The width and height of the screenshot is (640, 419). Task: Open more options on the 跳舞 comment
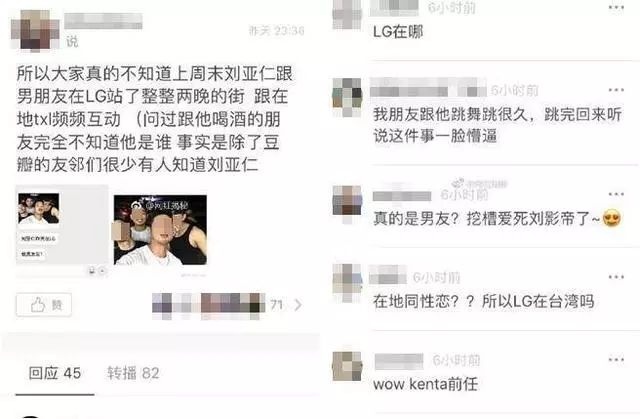616,90
